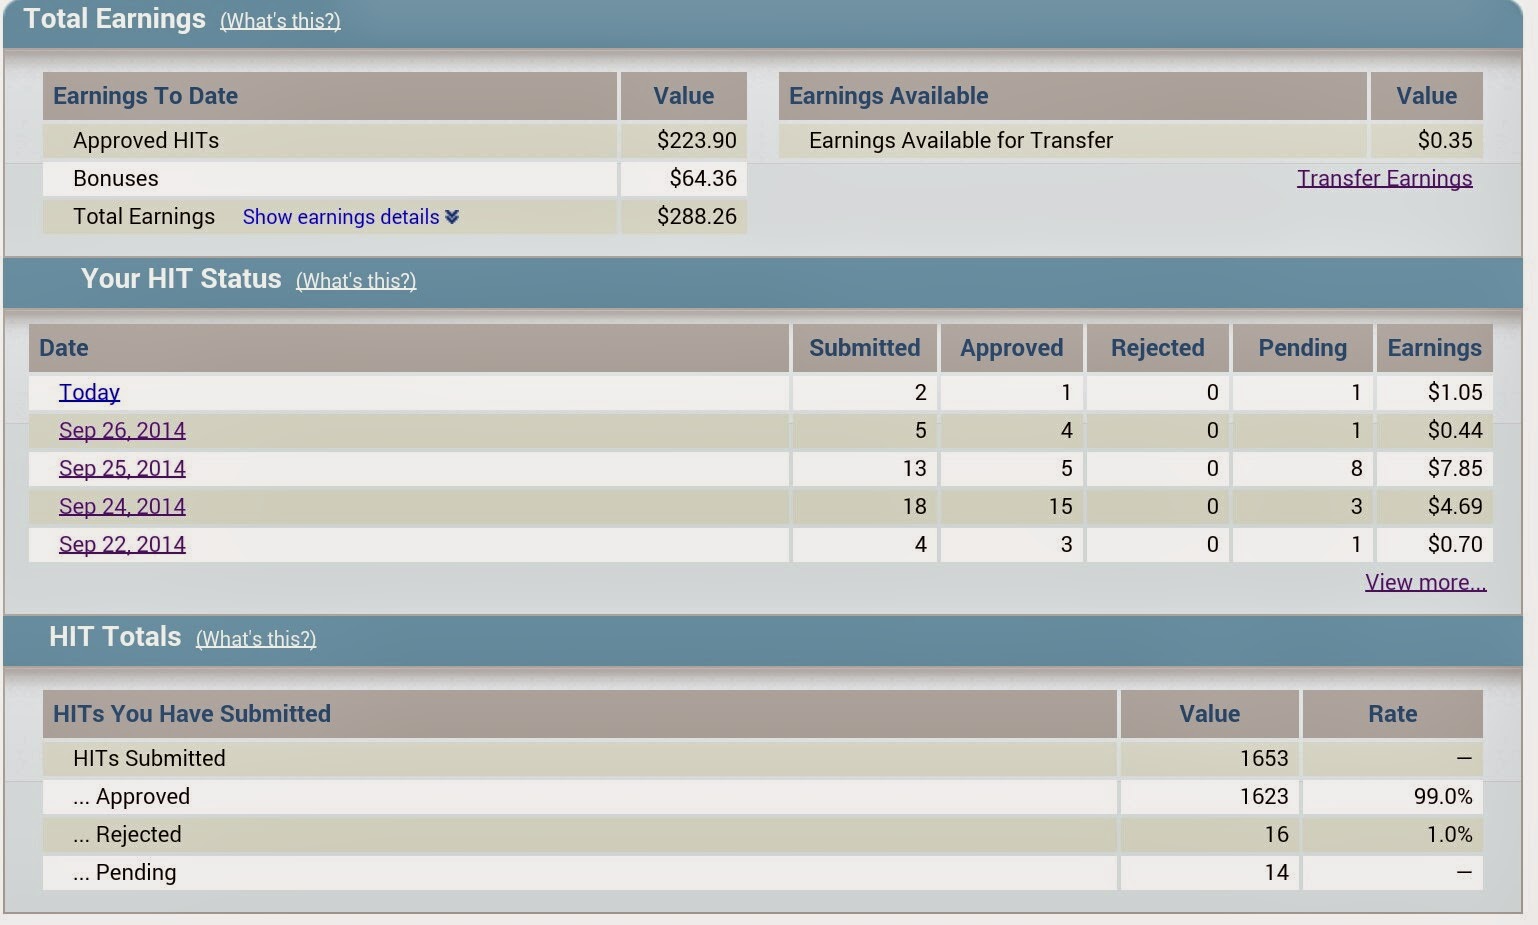View HITs from Sep 22, 2014
Image resolution: width=1538 pixels, height=925 pixels.
(x=122, y=544)
